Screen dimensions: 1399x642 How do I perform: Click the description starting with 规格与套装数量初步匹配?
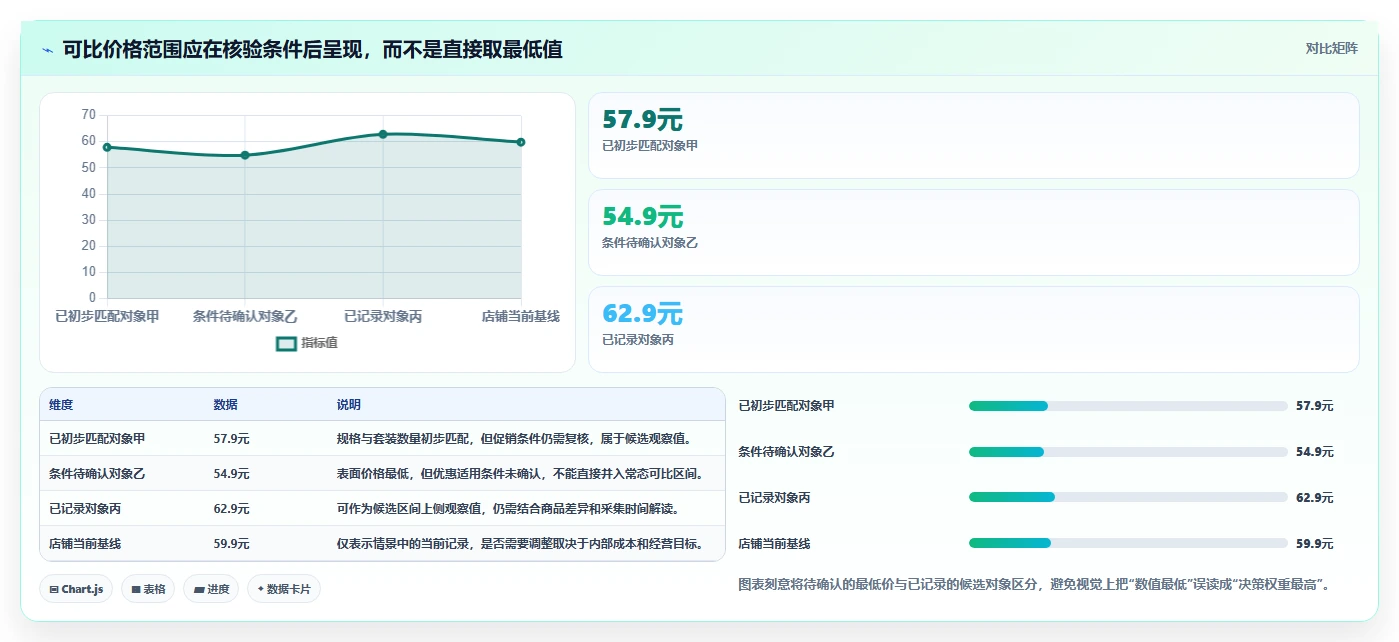tap(514, 438)
